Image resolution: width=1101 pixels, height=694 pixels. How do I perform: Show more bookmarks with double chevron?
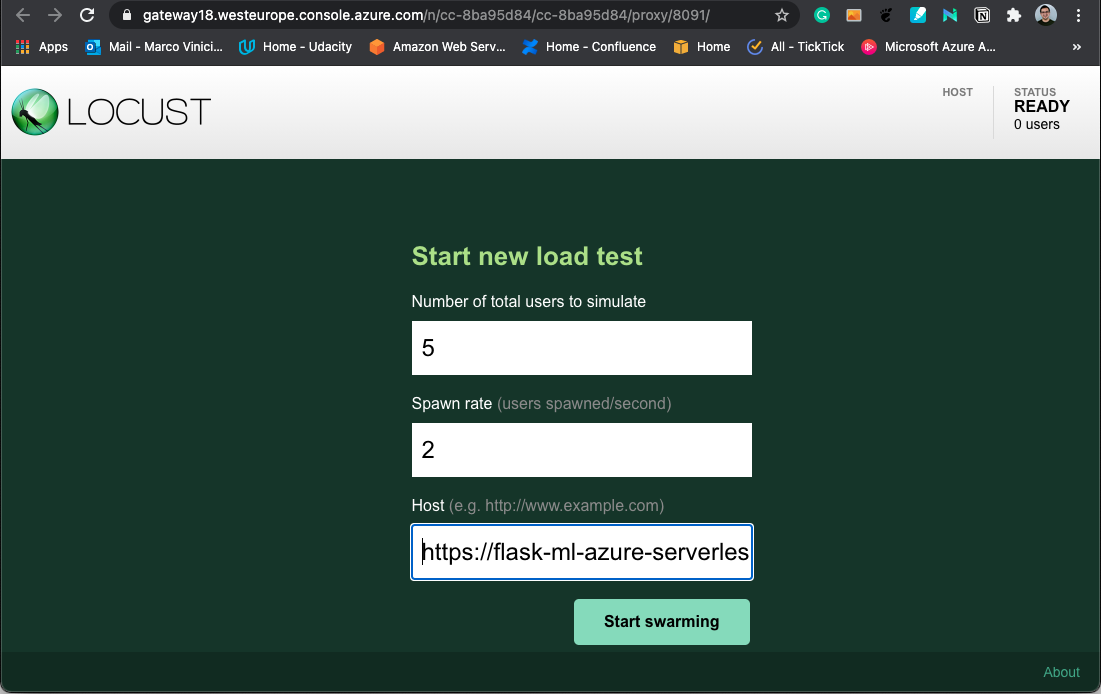1076,47
